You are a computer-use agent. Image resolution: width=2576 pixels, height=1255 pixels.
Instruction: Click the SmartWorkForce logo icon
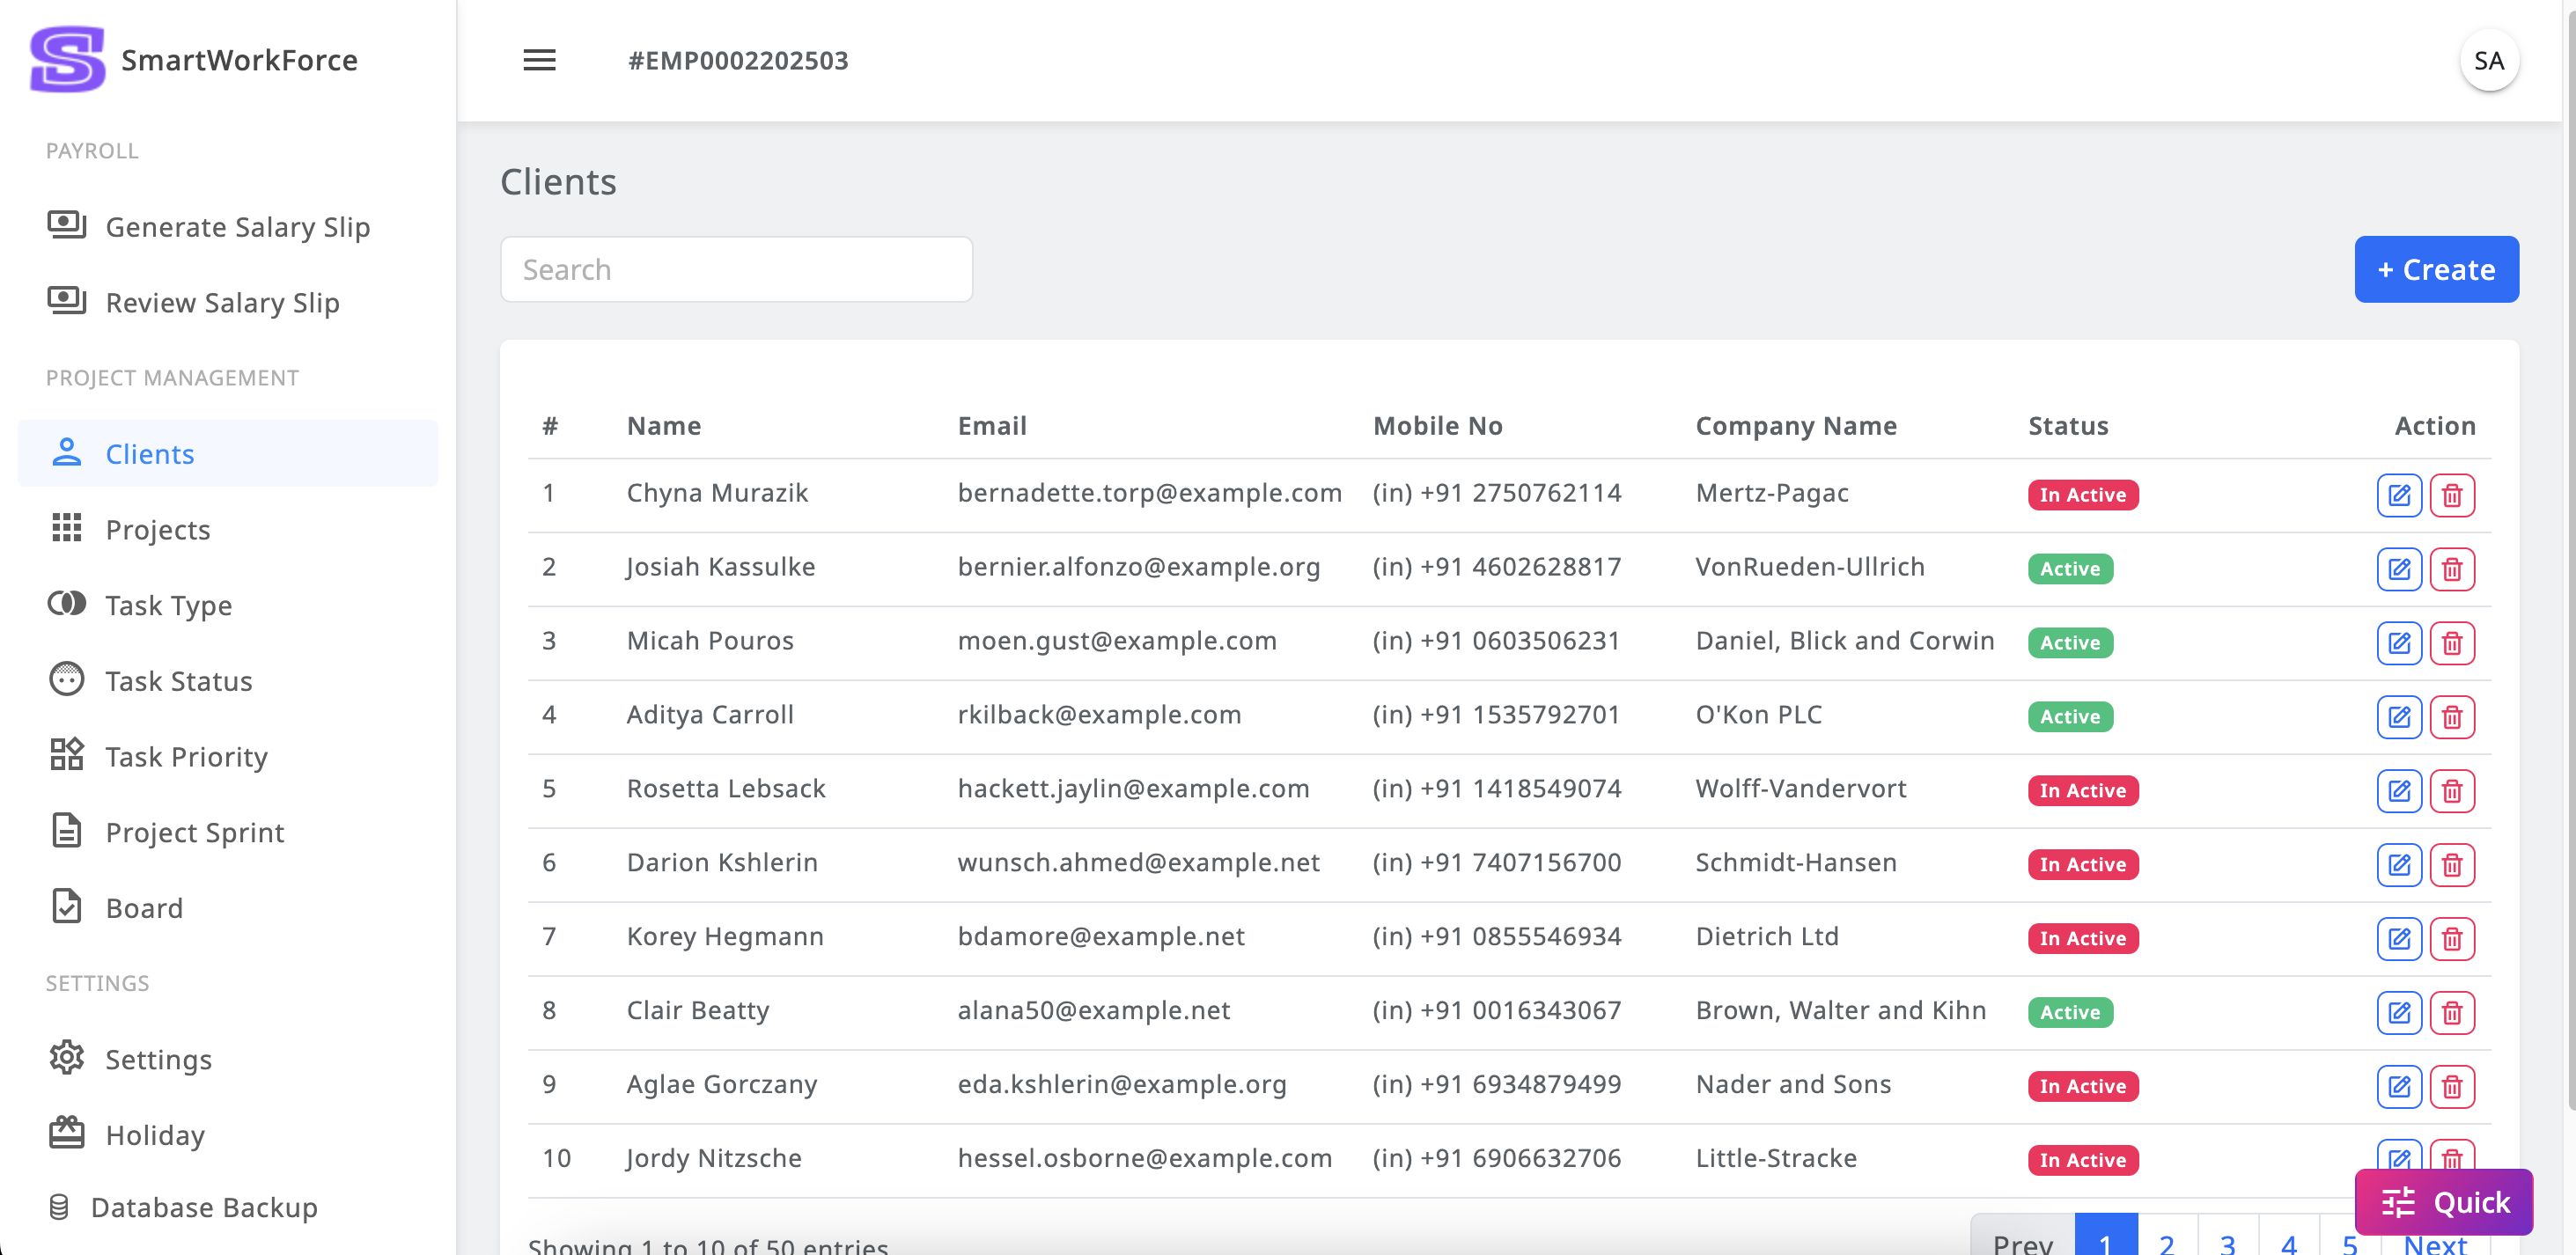[67, 60]
